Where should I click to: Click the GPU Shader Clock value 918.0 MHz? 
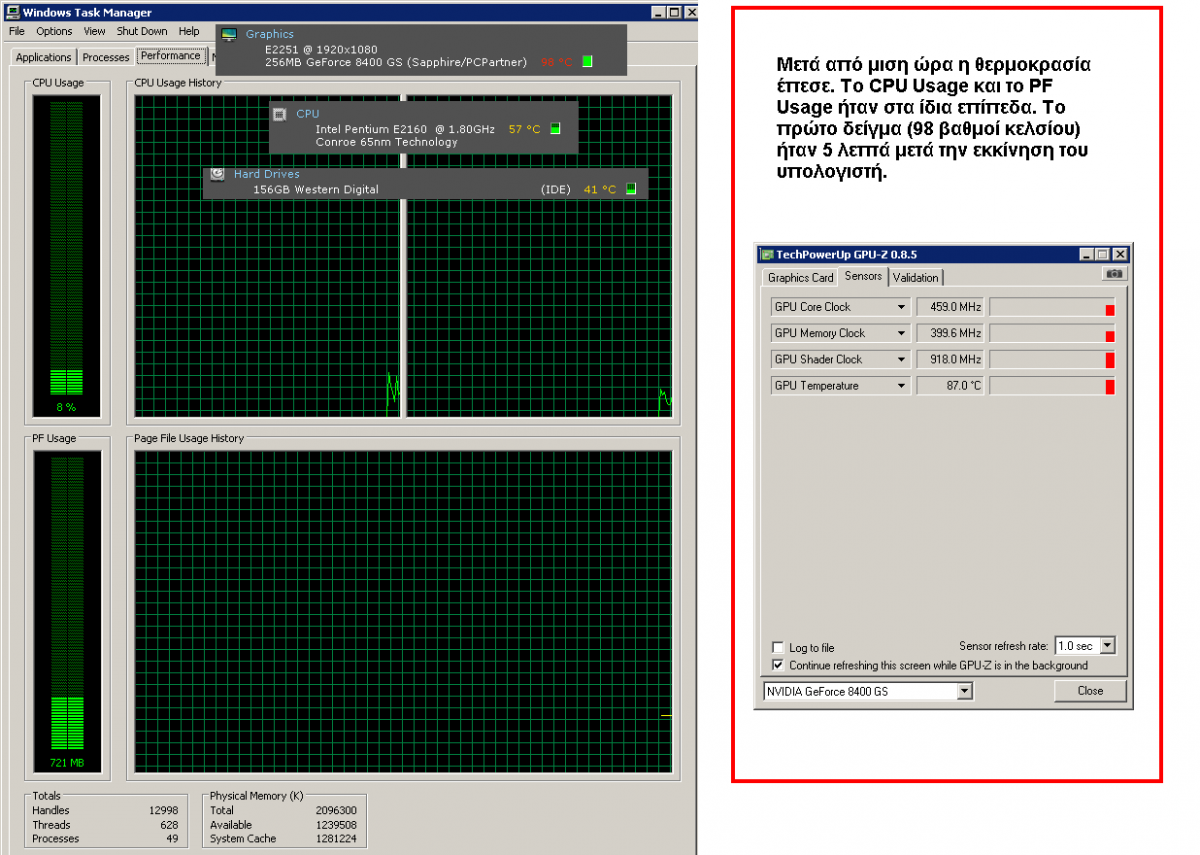(x=950, y=359)
